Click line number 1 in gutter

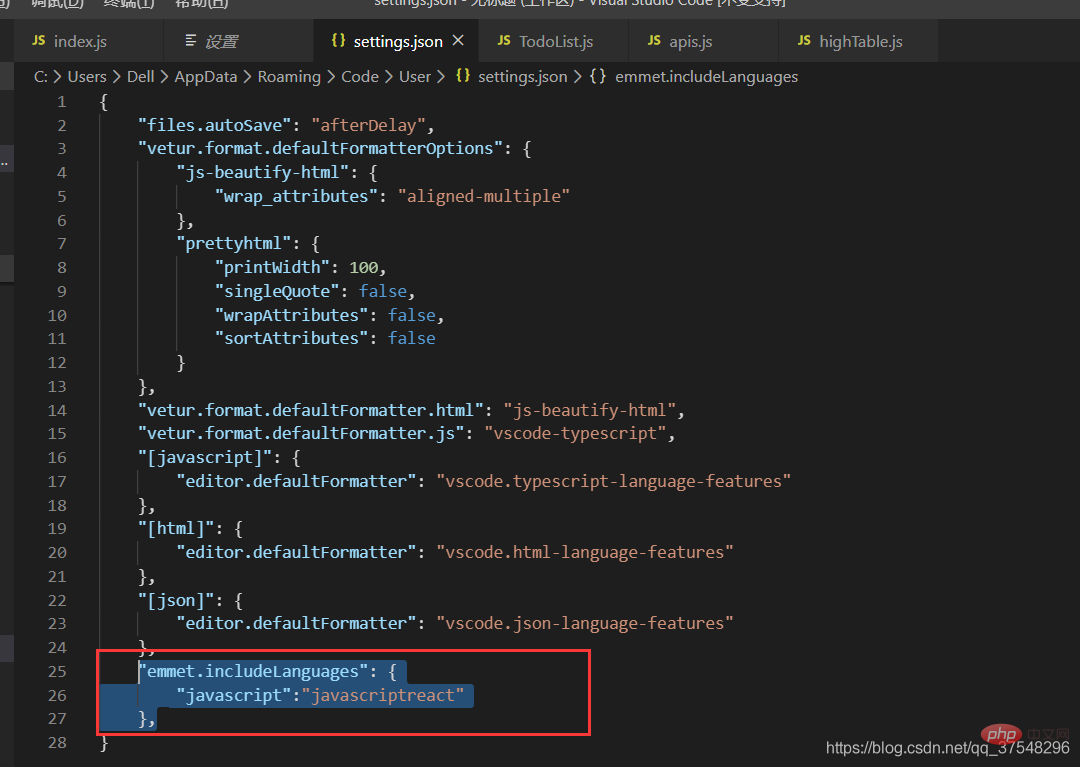(x=62, y=102)
